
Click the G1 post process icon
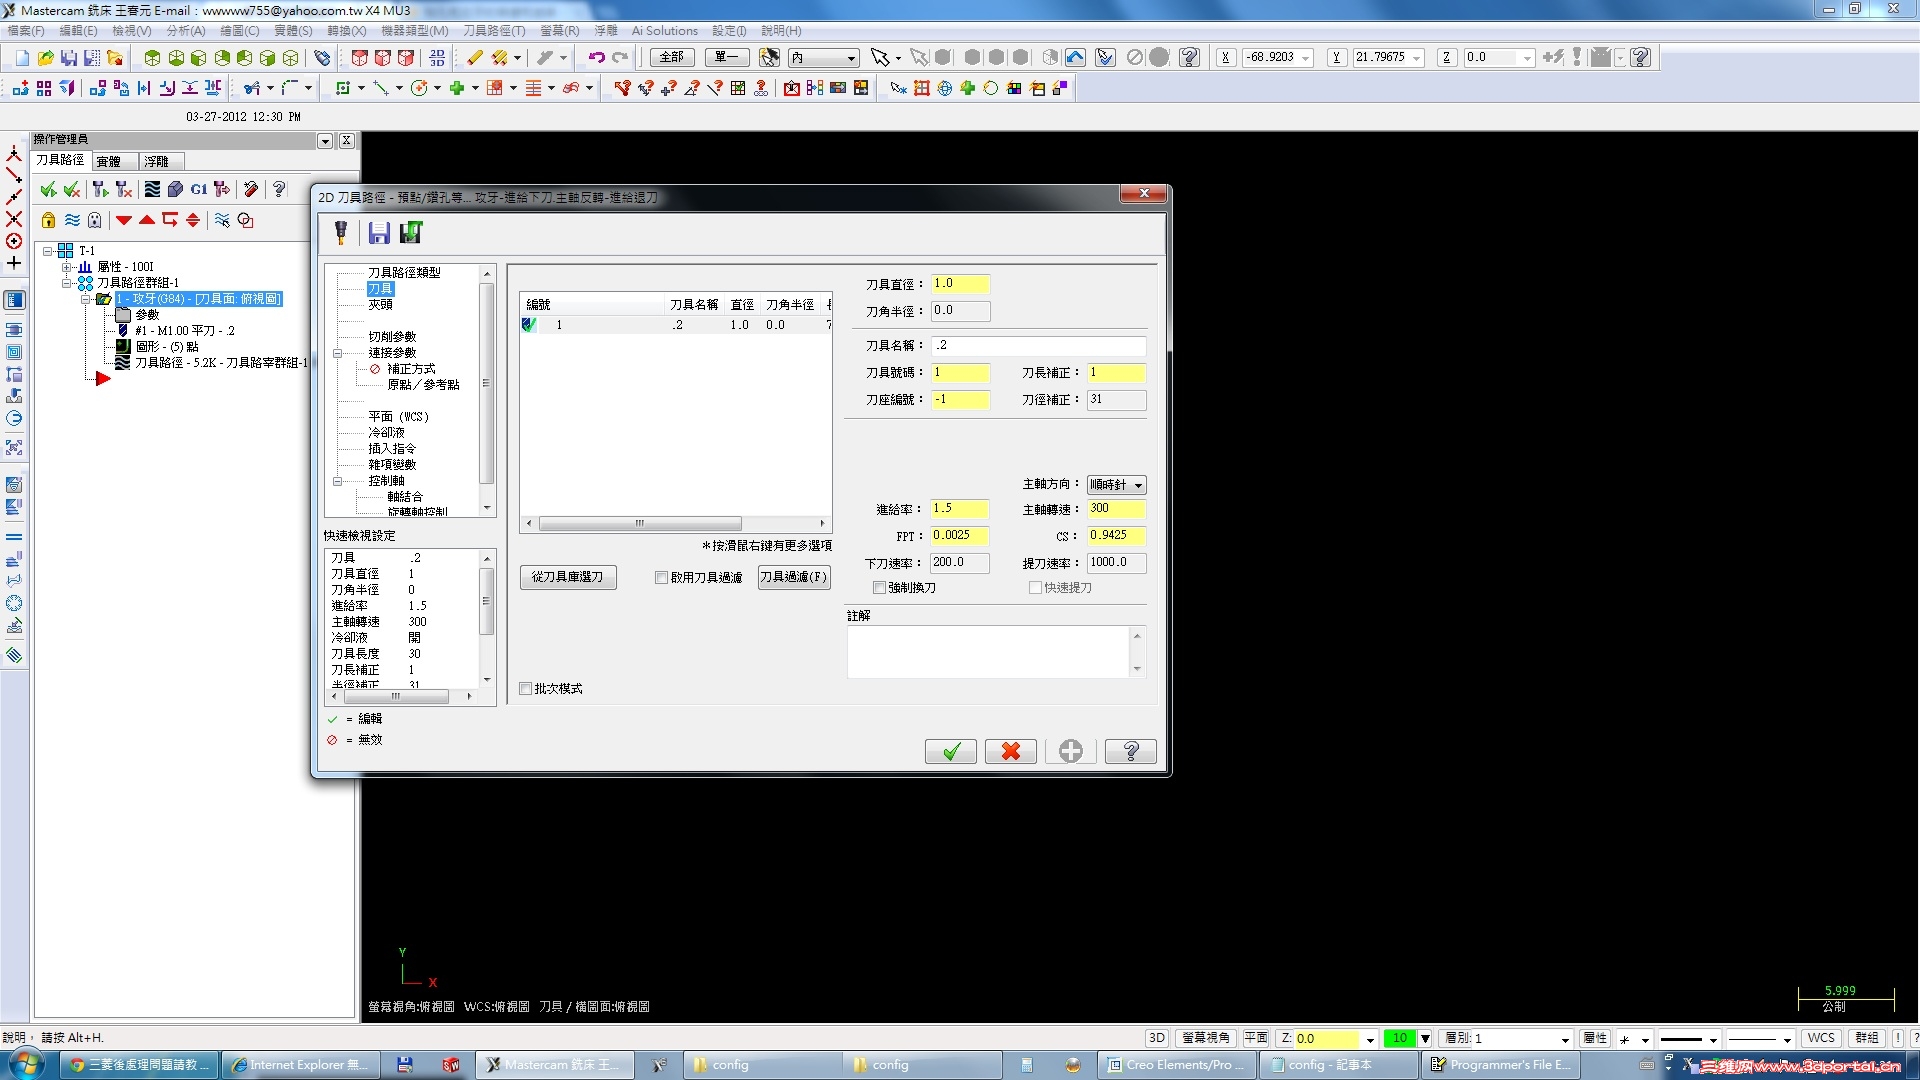point(199,189)
